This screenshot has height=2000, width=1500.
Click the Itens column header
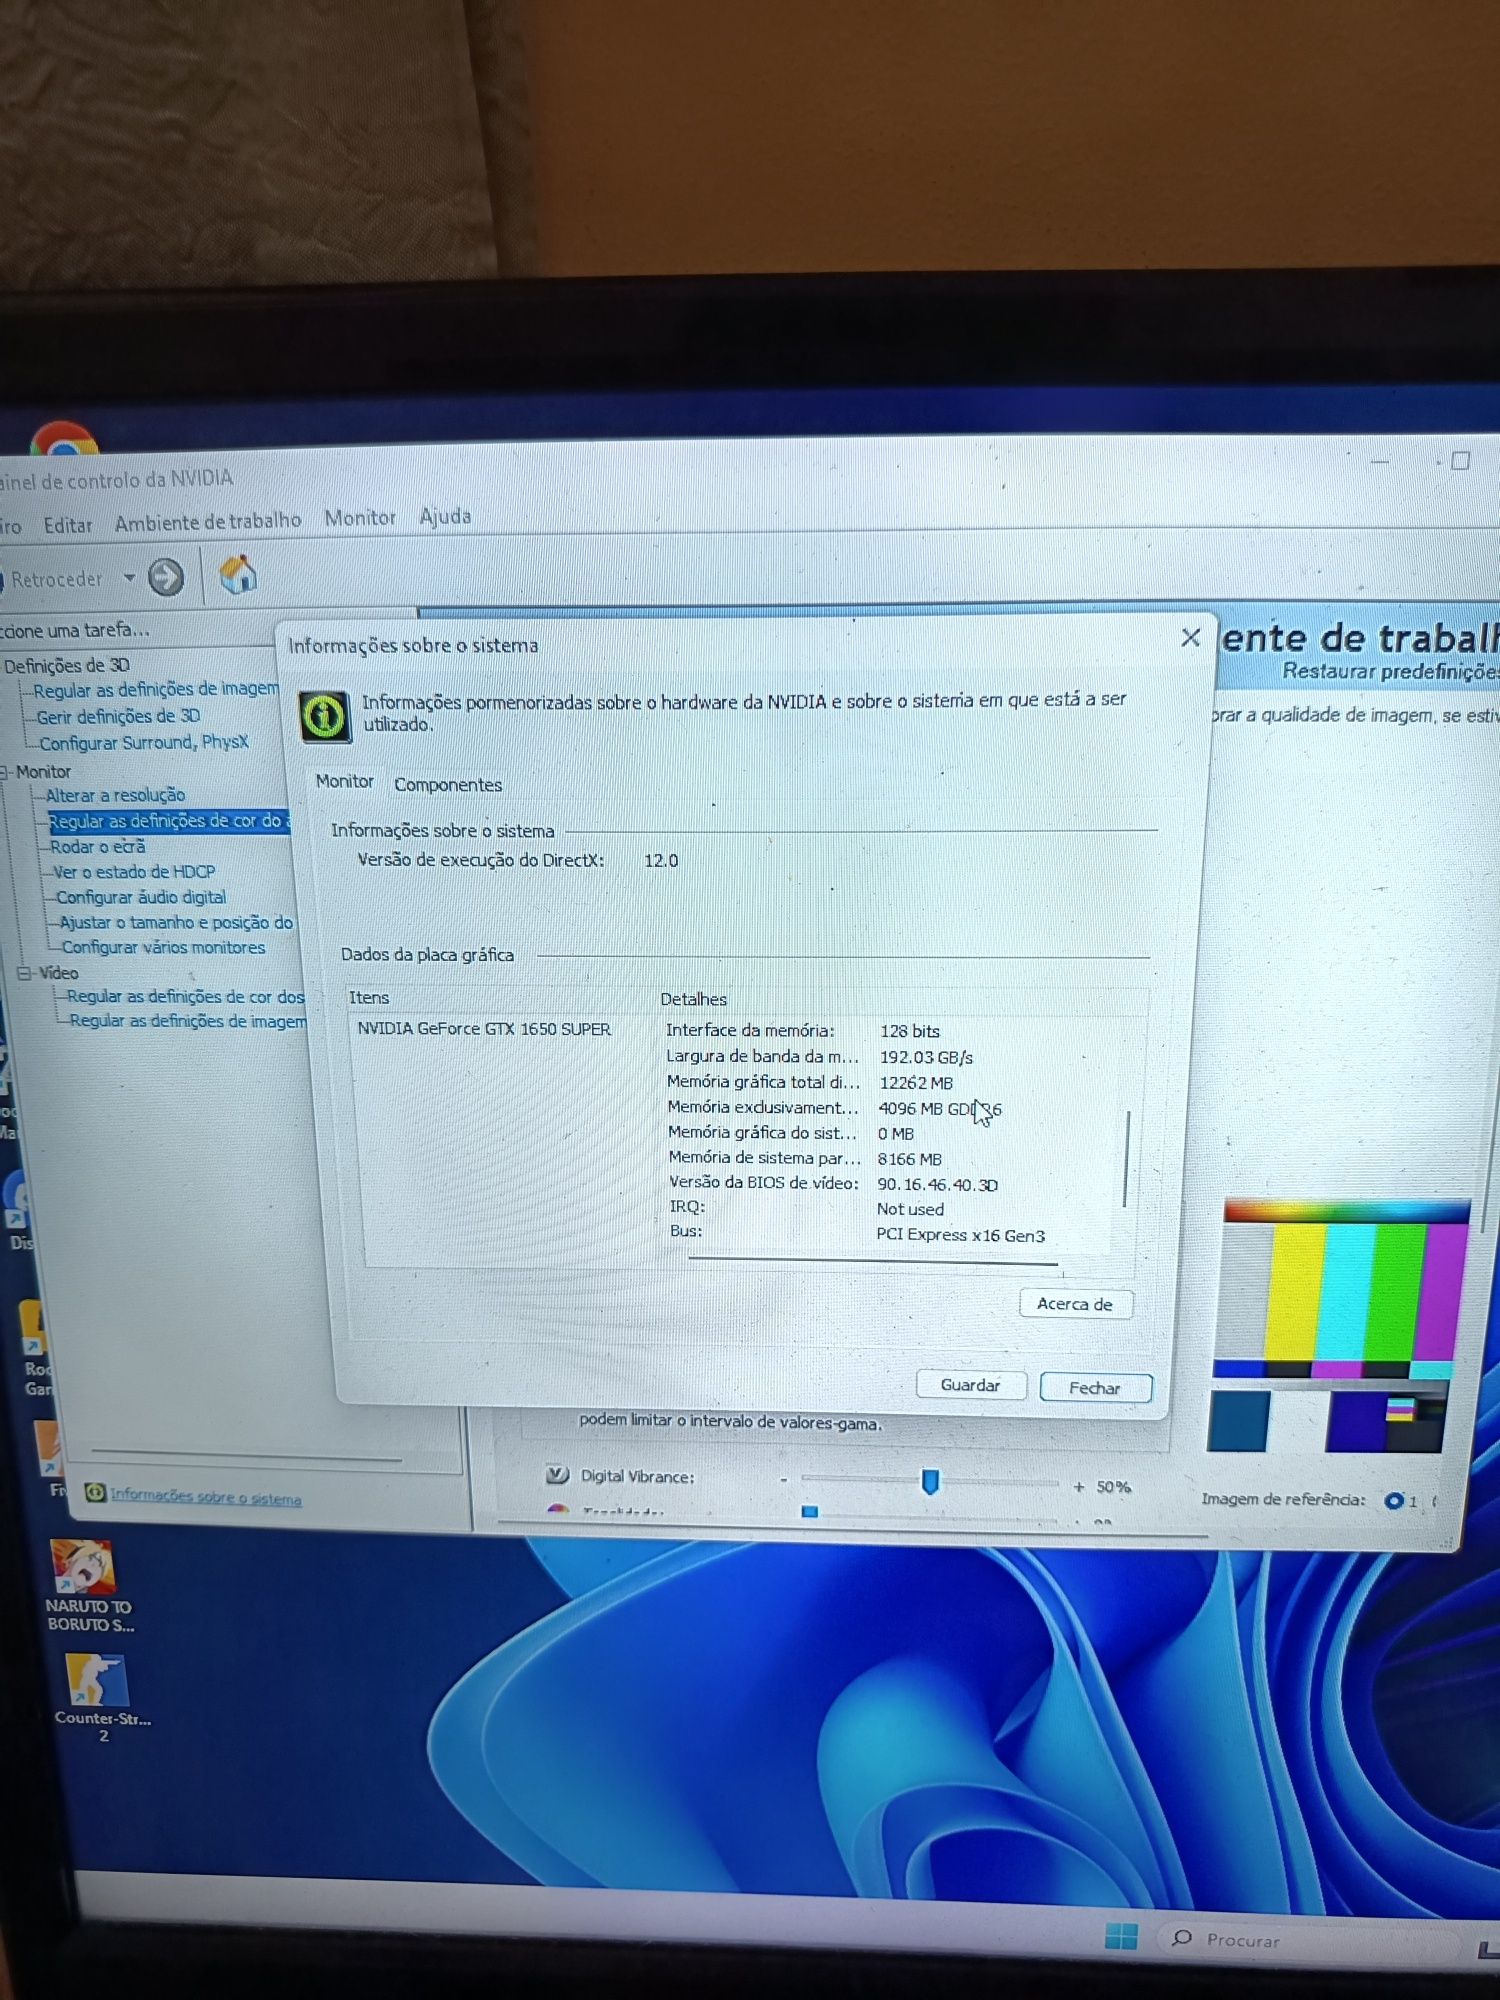369,997
